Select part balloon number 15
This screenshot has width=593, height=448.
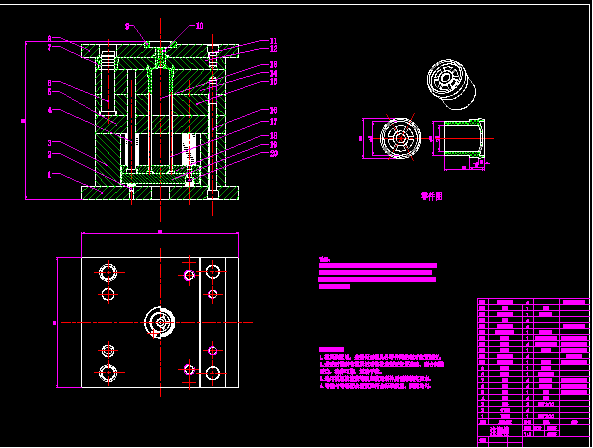point(273,82)
